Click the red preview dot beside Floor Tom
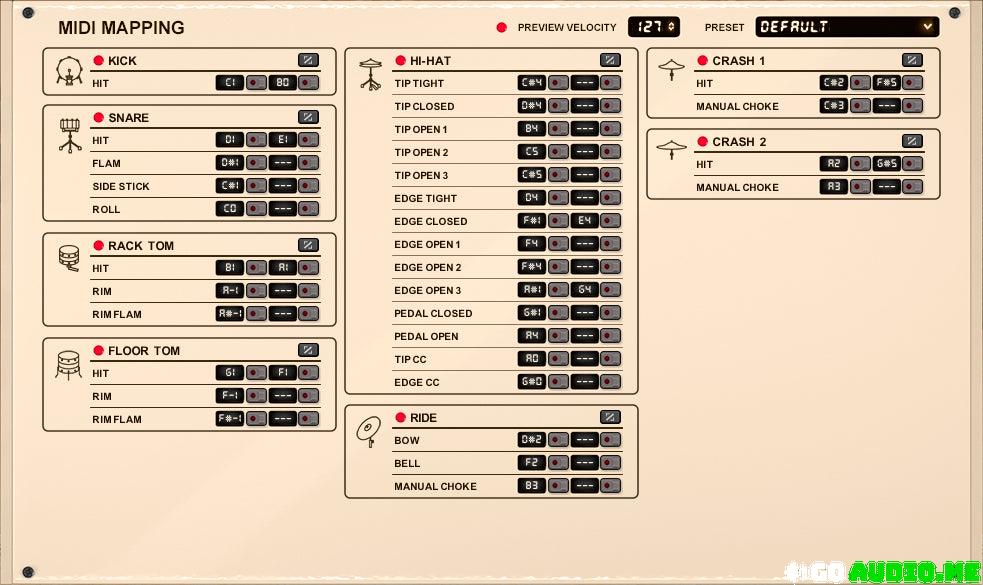Image resolution: width=983 pixels, height=585 pixels. pyautogui.click(x=99, y=351)
